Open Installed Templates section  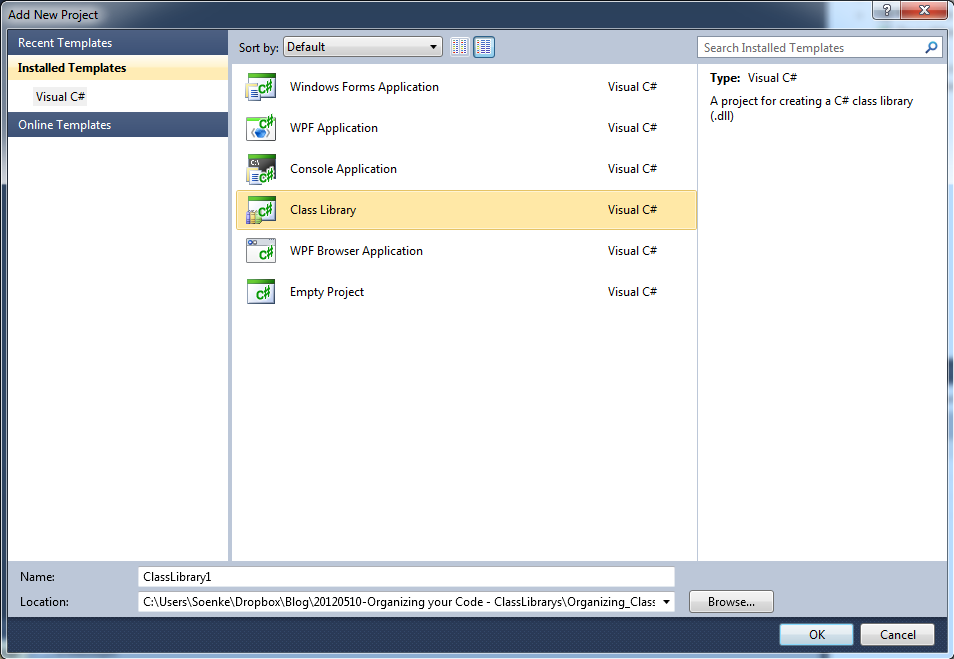click(x=118, y=68)
